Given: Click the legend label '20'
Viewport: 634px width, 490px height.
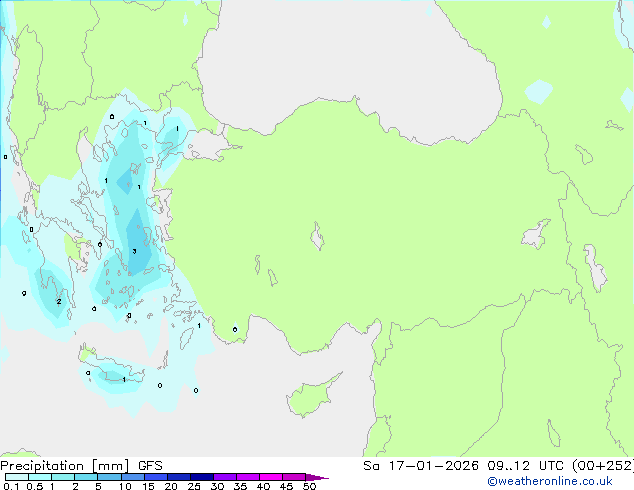Looking at the screenshot, I should [171, 486].
